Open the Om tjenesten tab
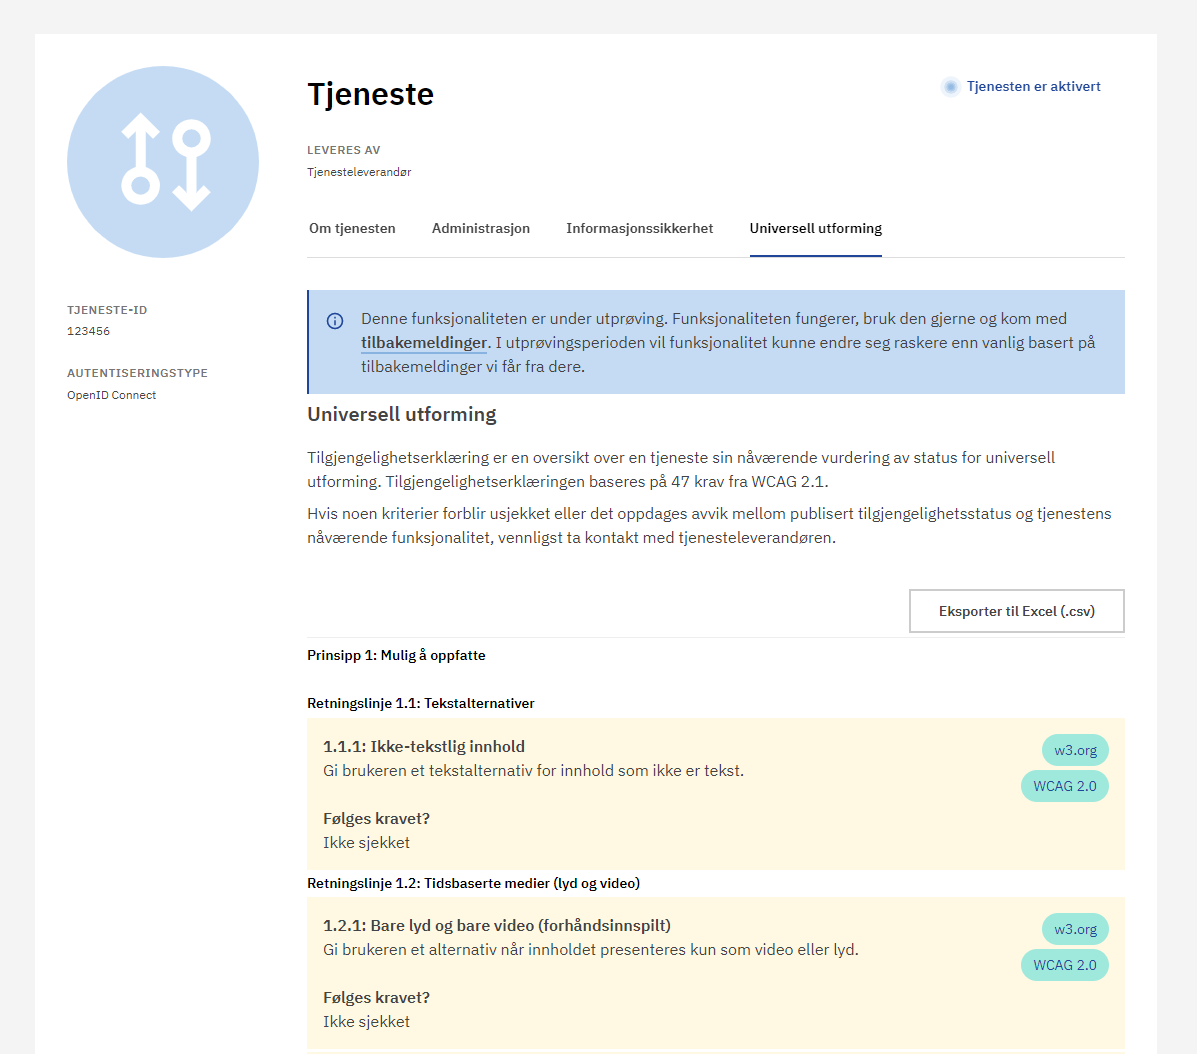The height and width of the screenshot is (1054, 1197). pyautogui.click(x=352, y=229)
